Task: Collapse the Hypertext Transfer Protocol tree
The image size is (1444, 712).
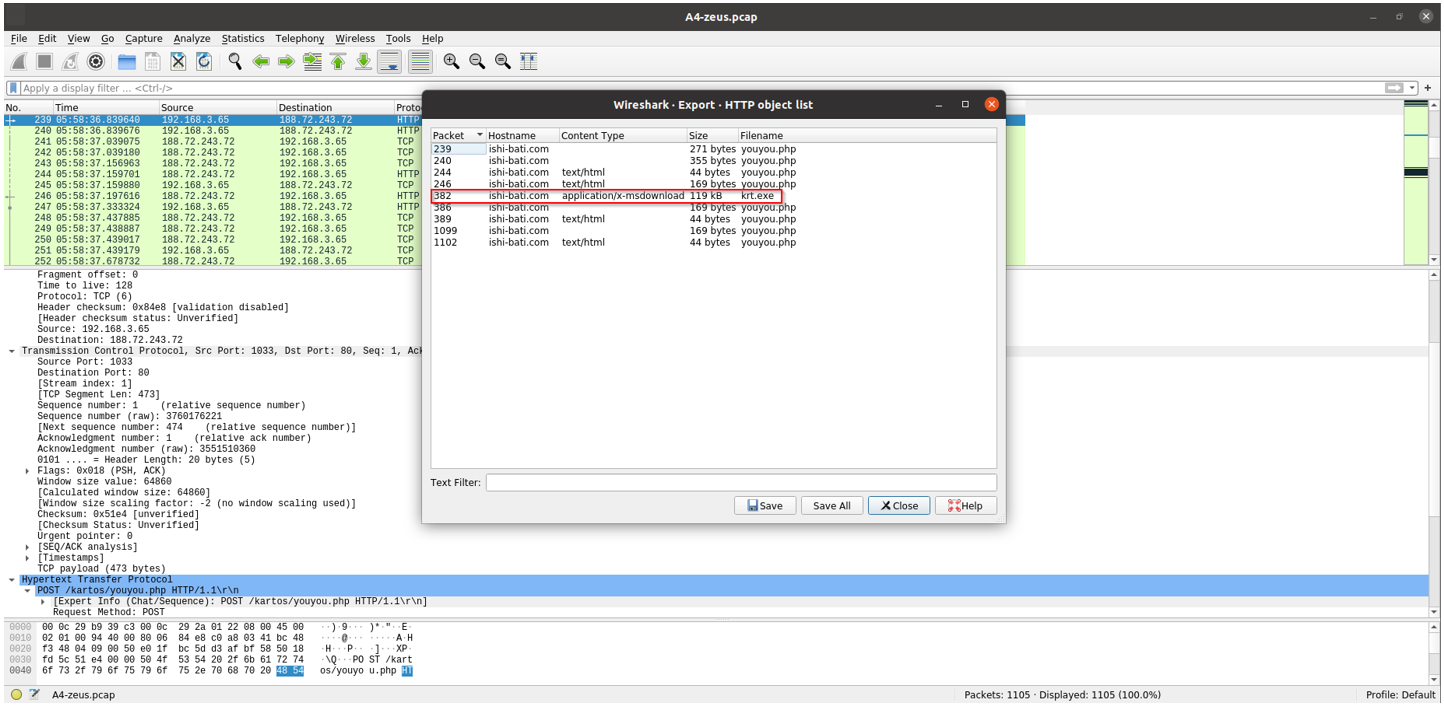Action: point(12,580)
